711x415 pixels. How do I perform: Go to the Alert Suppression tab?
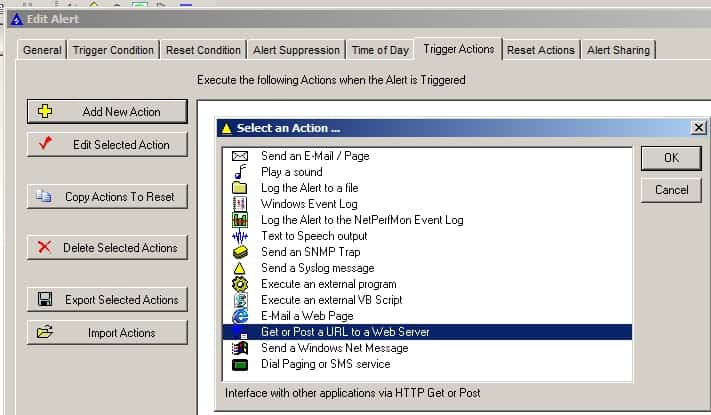[x=296, y=50]
